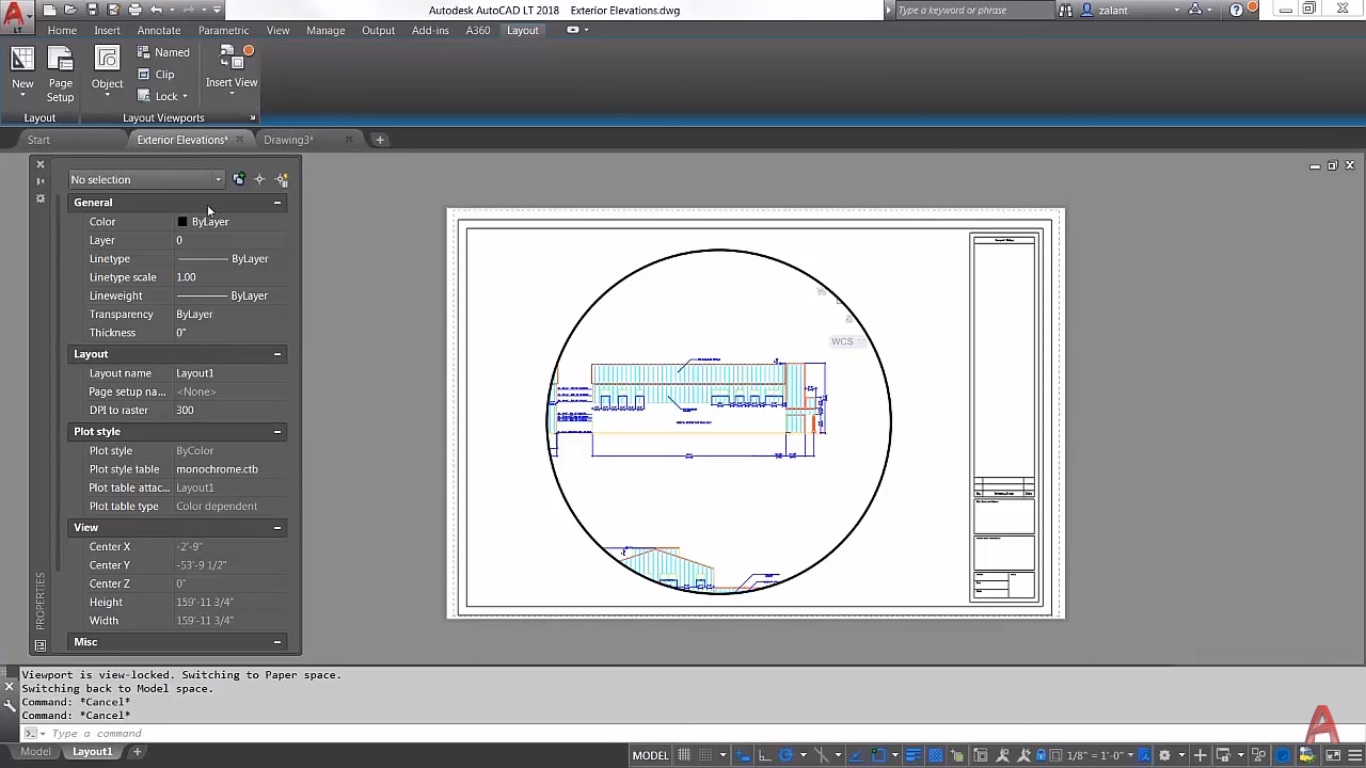Click the new drawing tab plus button
Screen dimensions: 1366x768
point(380,140)
